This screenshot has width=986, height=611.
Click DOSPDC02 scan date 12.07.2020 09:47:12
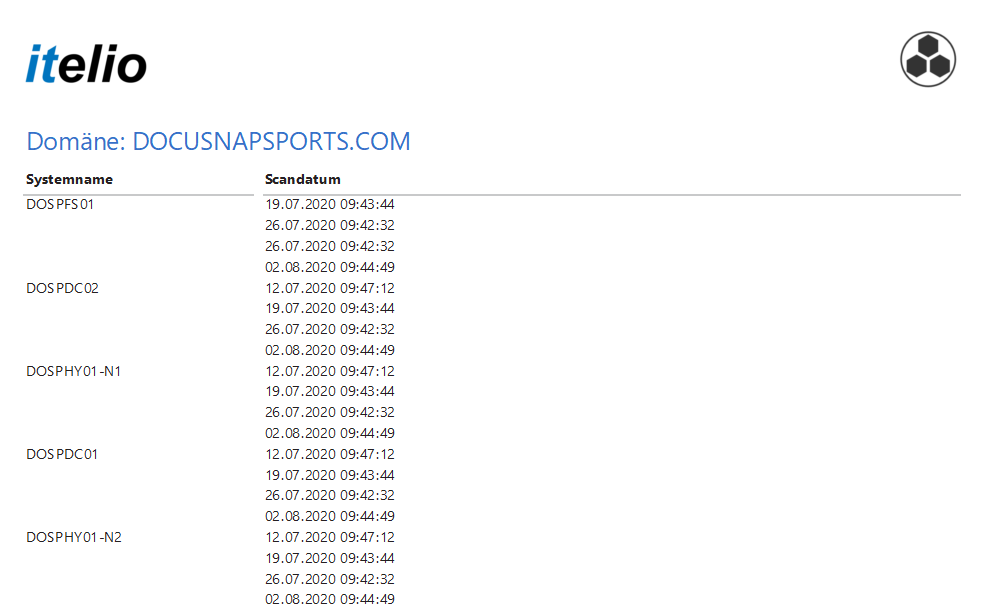pyautogui.click(x=330, y=288)
